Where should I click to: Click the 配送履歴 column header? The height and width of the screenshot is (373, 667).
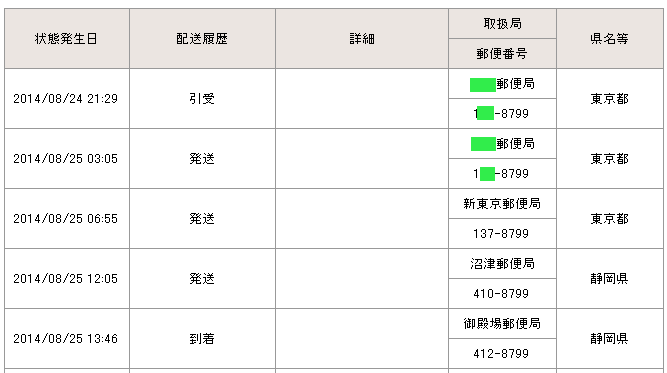(202, 39)
